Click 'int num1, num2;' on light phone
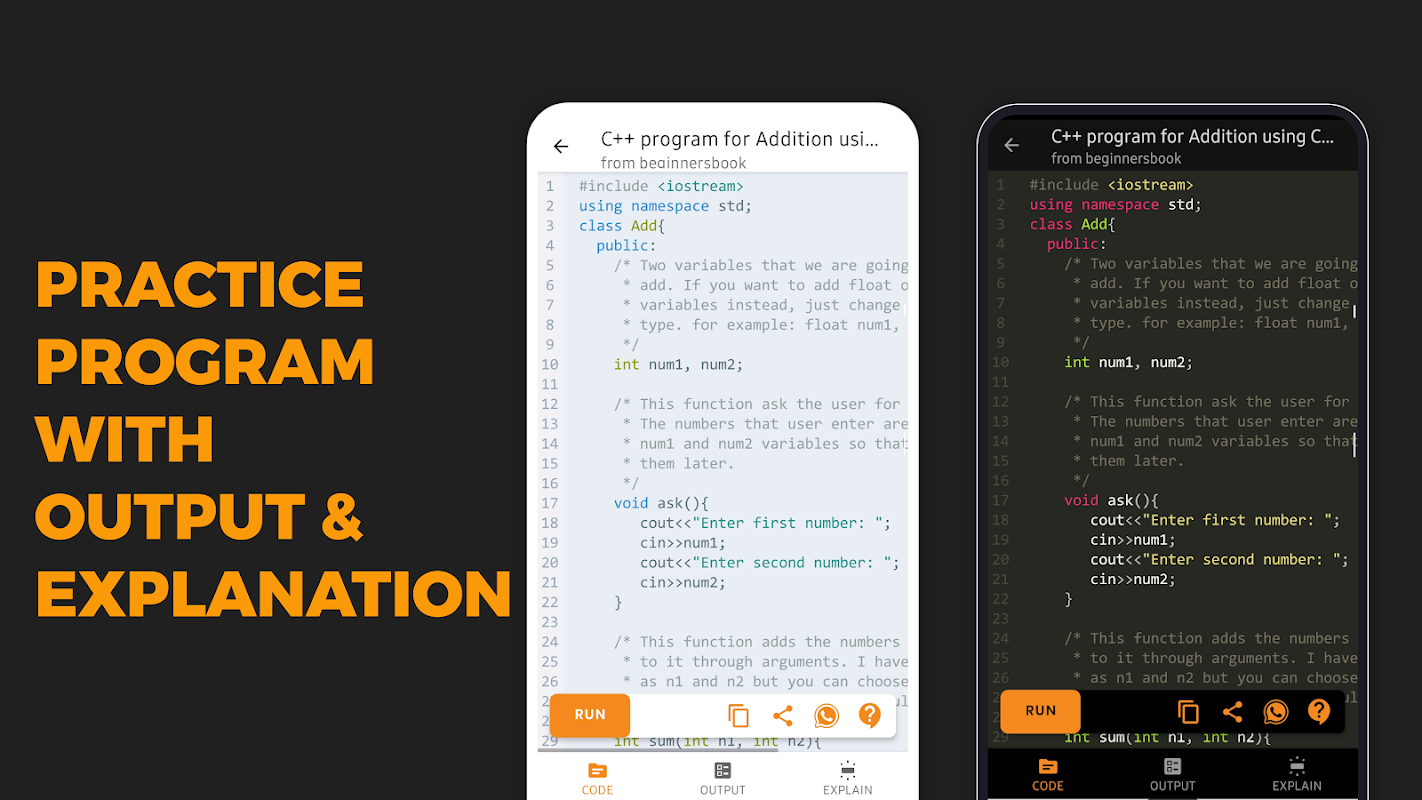The width and height of the screenshot is (1422, 800). tap(679, 364)
